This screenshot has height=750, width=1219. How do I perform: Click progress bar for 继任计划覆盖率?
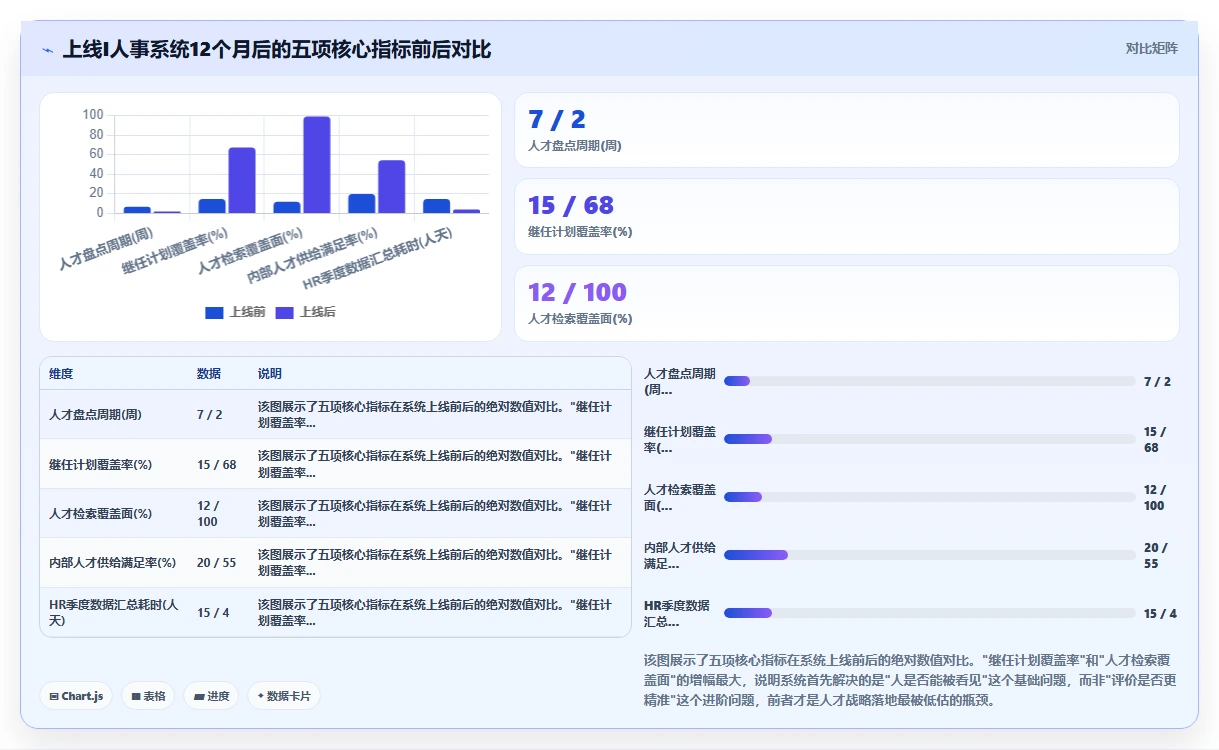coord(929,439)
